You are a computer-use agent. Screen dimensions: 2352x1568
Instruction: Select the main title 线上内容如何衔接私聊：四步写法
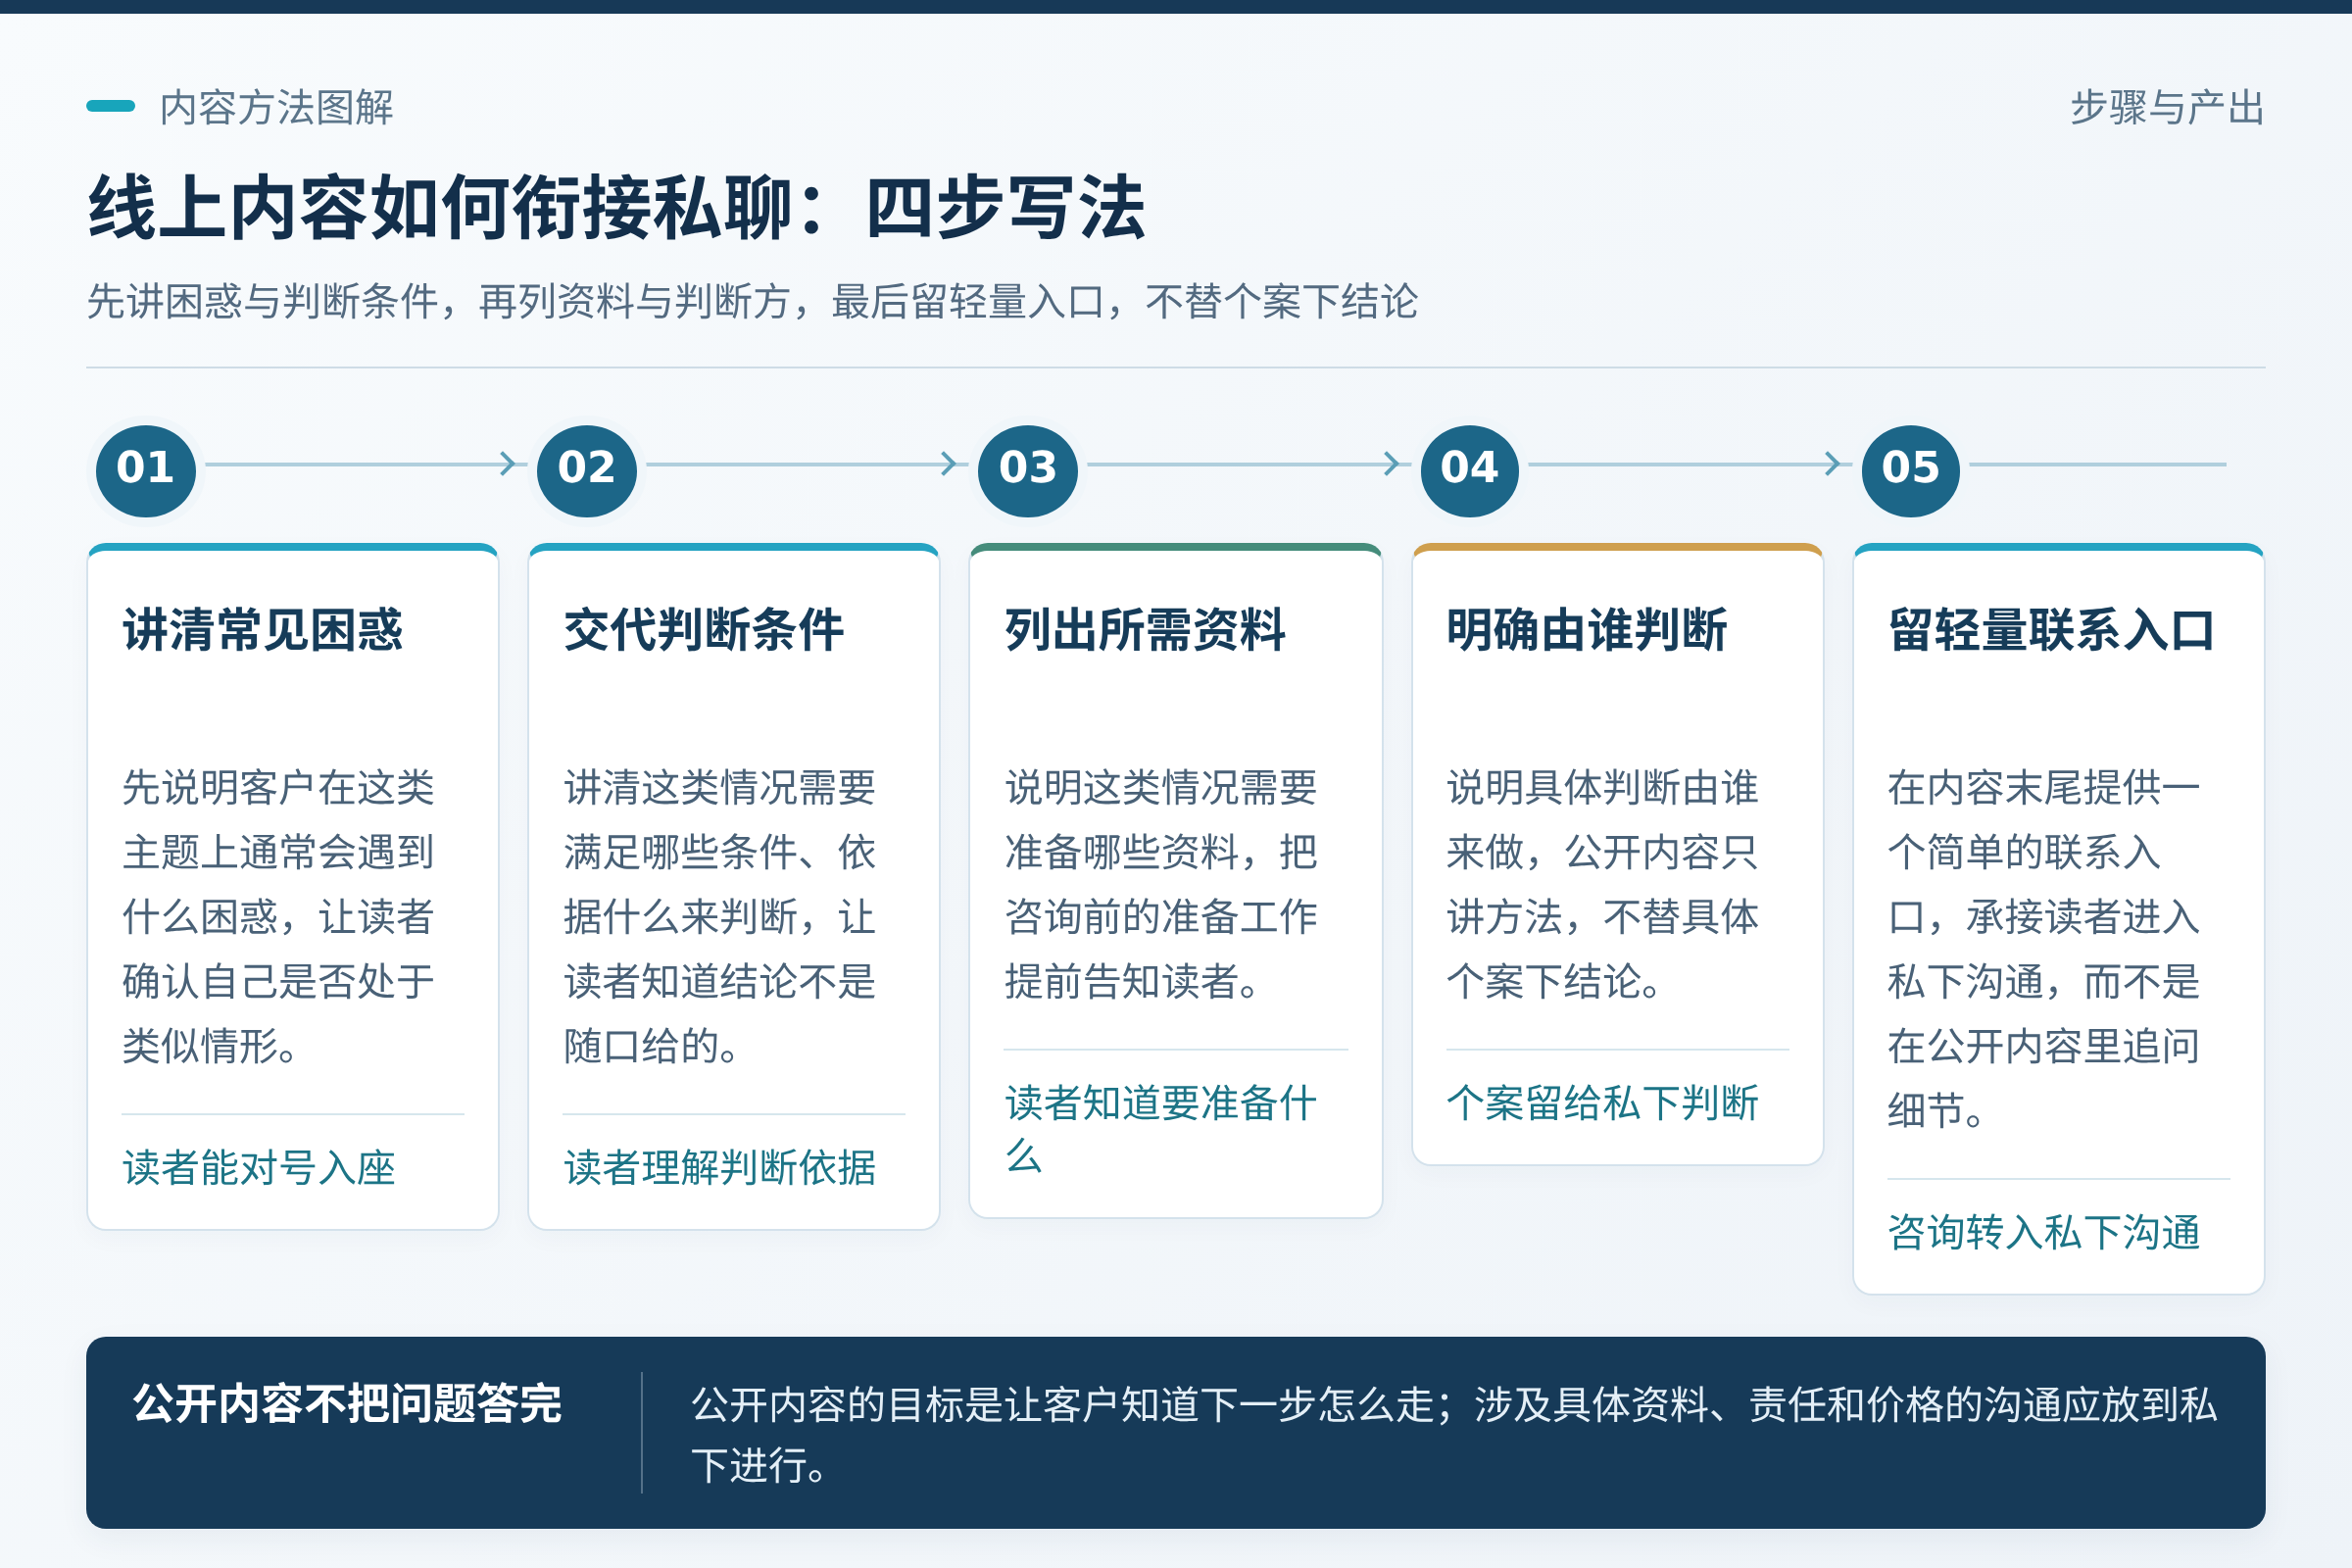(x=616, y=208)
